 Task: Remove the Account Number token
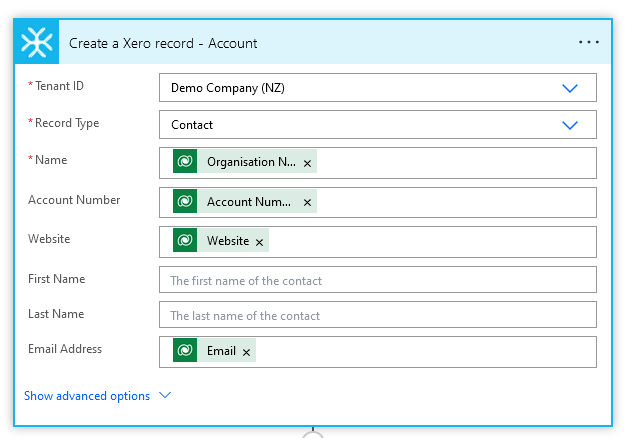(x=307, y=202)
